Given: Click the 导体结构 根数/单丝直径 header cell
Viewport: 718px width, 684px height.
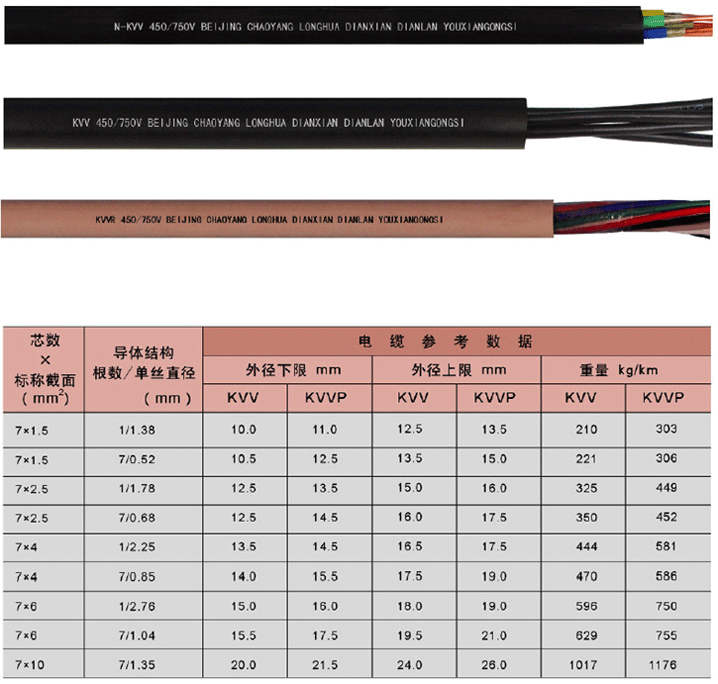Looking at the screenshot, I should [x=144, y=369].
